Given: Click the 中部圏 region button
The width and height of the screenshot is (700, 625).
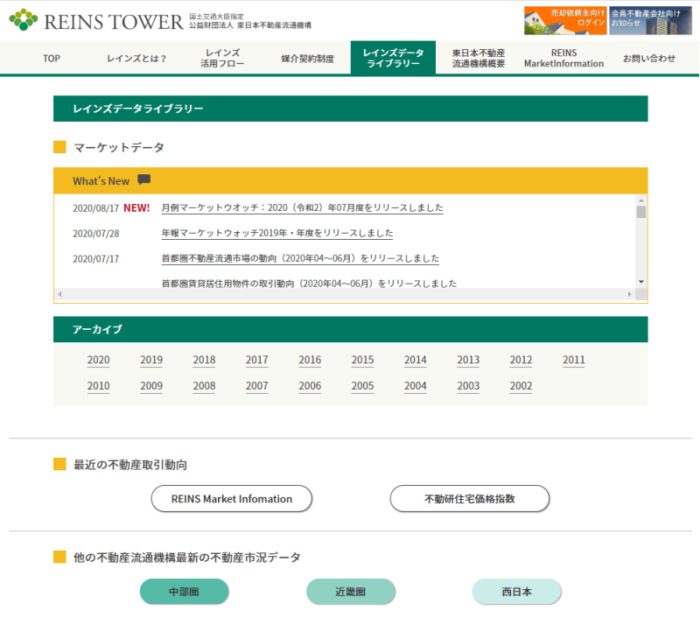Looking at the screenshot, I should point(184,592).
